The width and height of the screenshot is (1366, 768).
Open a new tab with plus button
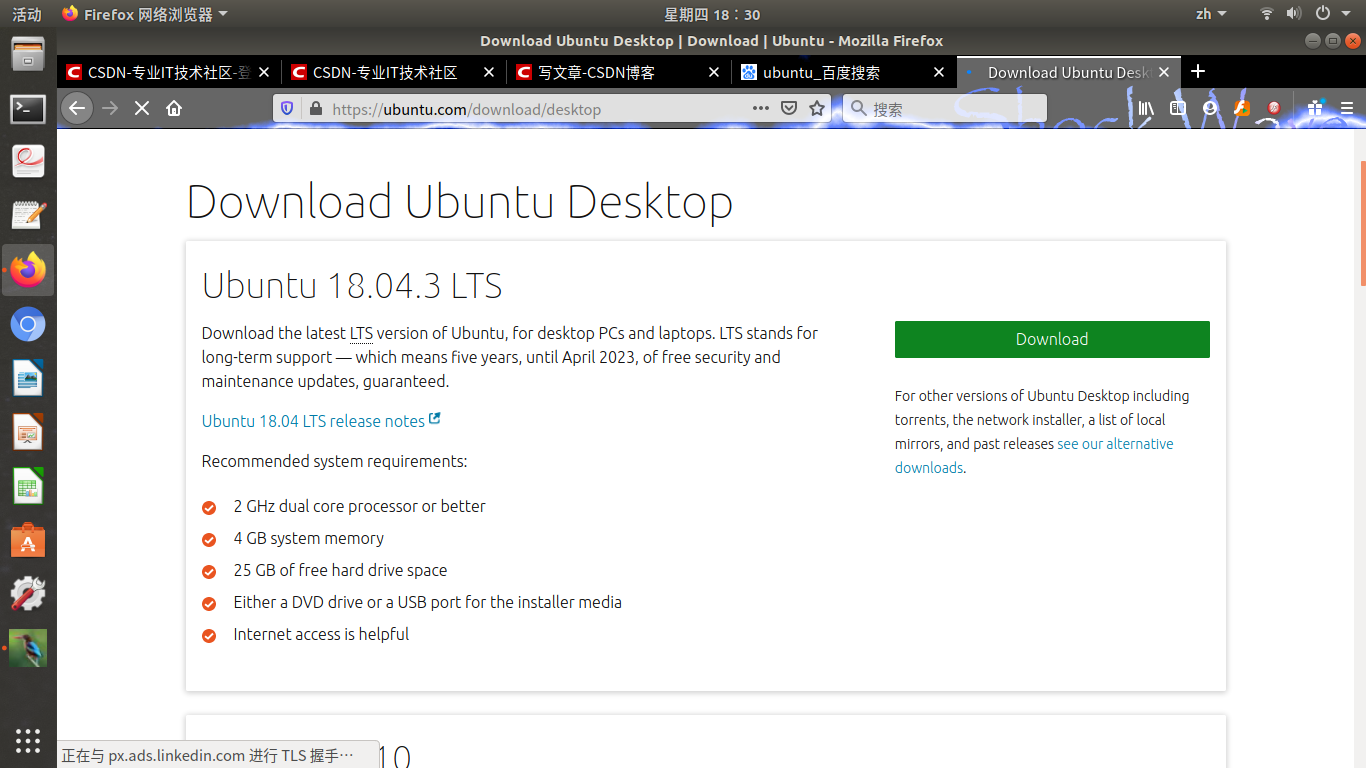tap(1198, 71)
